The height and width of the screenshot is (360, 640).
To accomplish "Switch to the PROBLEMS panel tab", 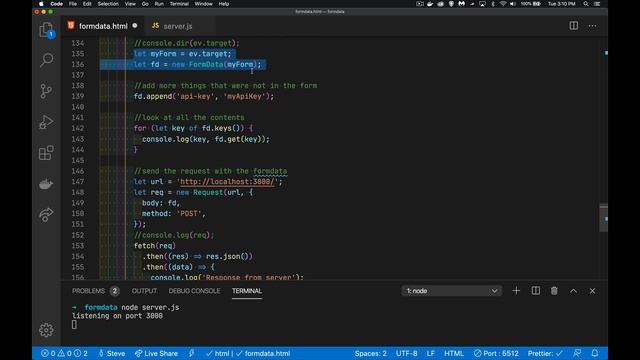I will [x=88, y=291].
